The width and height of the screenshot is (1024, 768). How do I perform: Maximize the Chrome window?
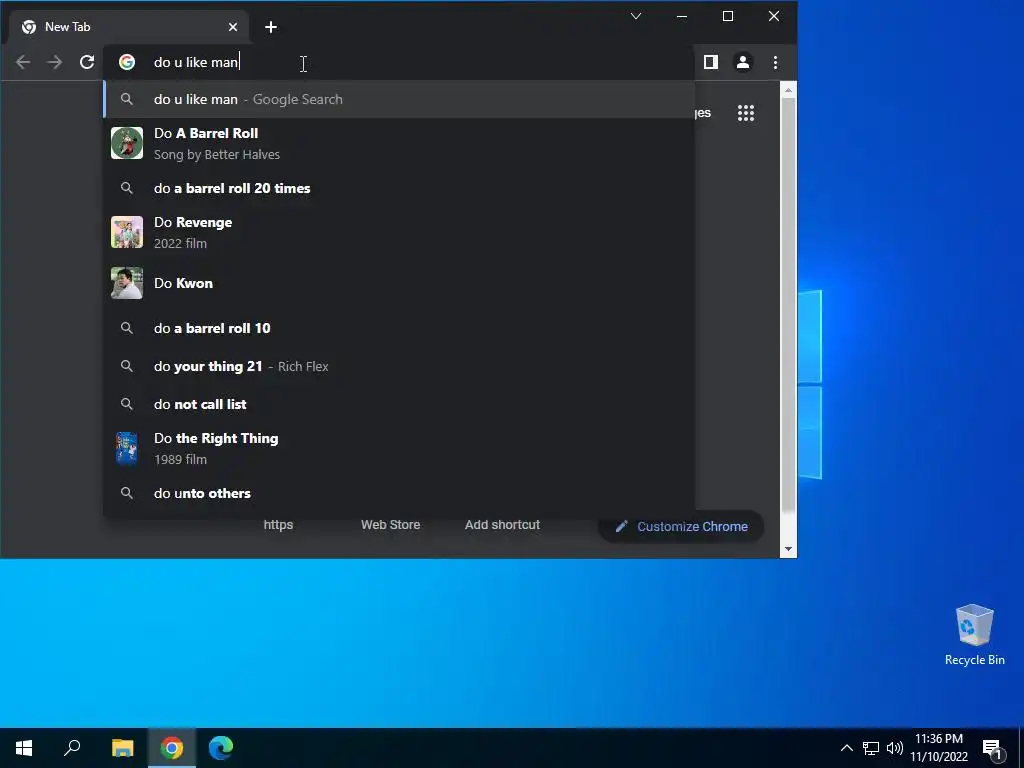click(728, 16)
